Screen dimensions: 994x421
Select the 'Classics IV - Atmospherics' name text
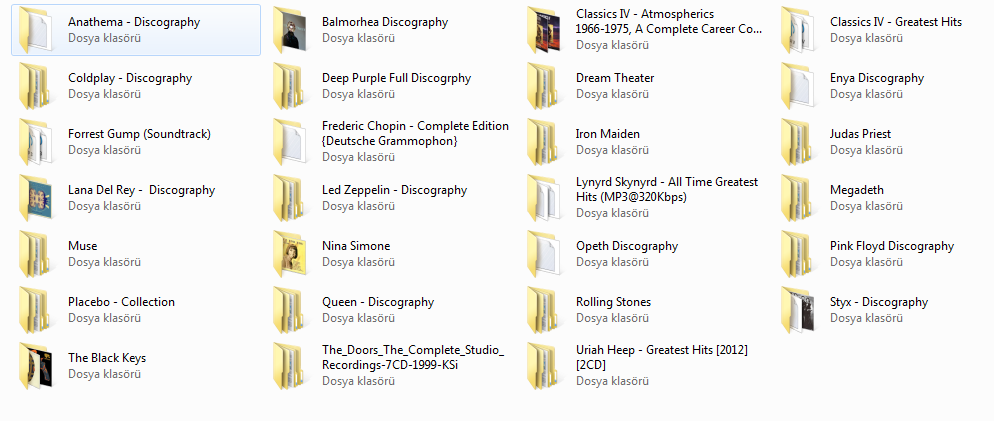pyautogui.click(x=645, y=14)
